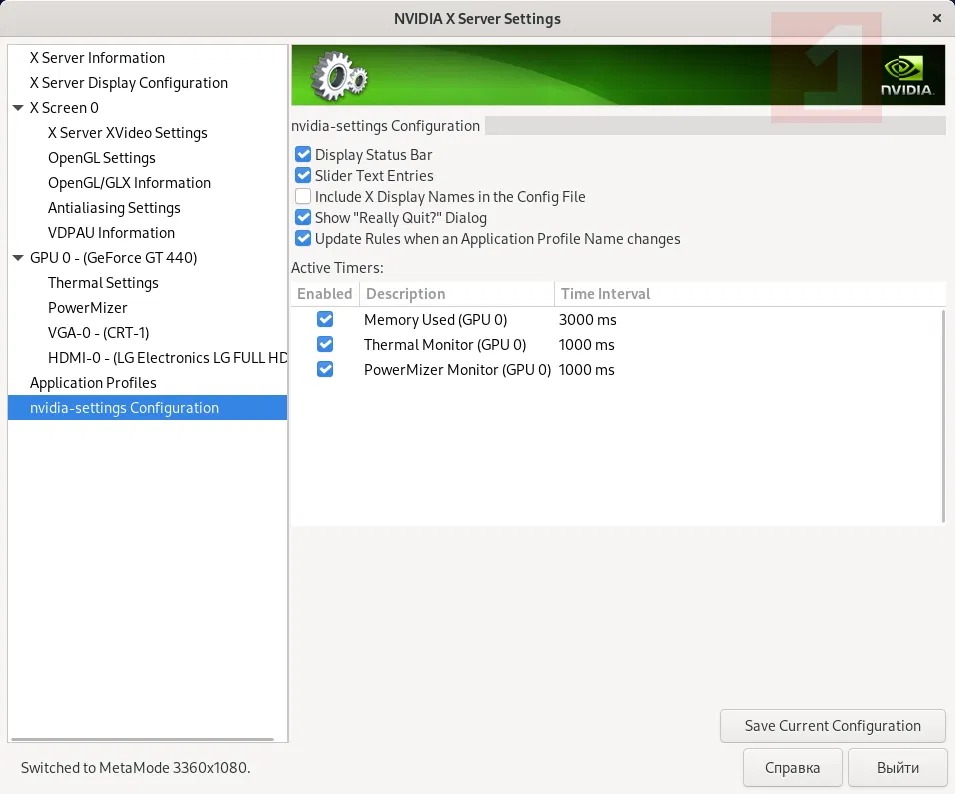
Task: Toggle Show "Really Quit?" Dialog checkbox
Action: point(303,217)
